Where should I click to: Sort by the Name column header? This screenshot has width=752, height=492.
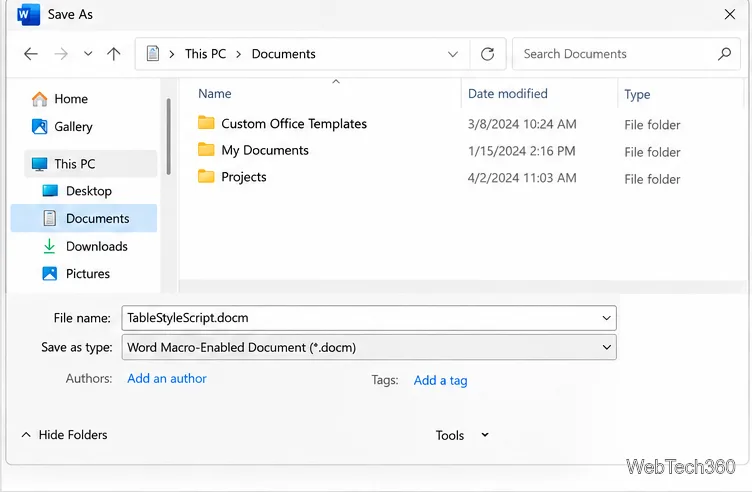(x=214, y=94)
